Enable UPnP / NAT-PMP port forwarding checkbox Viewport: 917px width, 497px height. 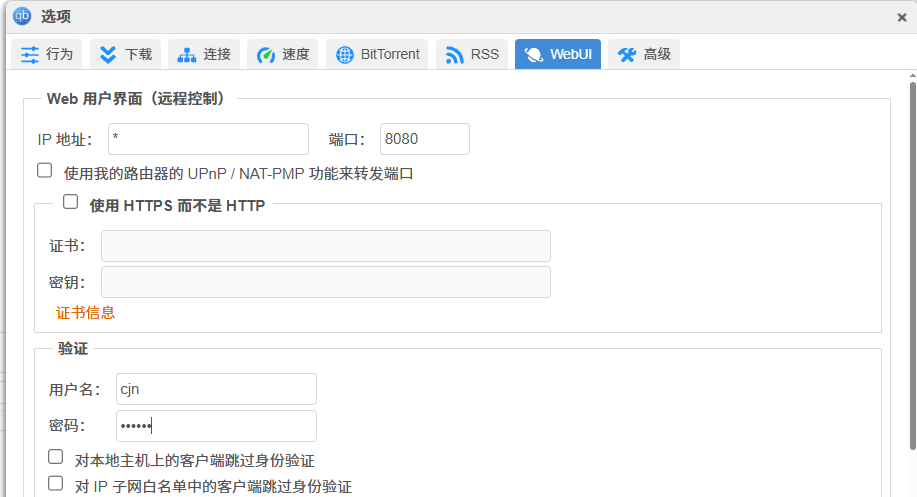tap(44, 171)
